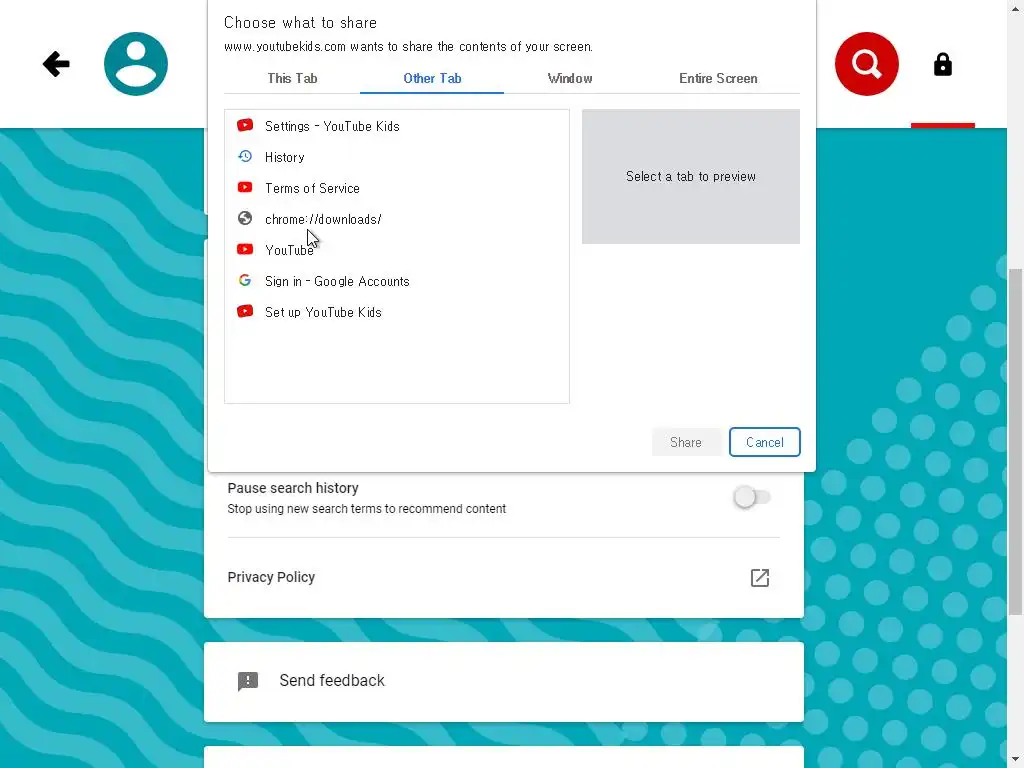Click the YouTube row's red favicon
Viewport: 1024px width, 768px height.
pos(245,249)
